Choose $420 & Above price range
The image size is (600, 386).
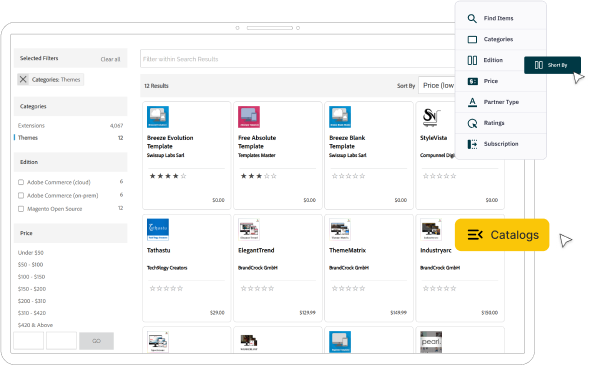pos(35,325)
